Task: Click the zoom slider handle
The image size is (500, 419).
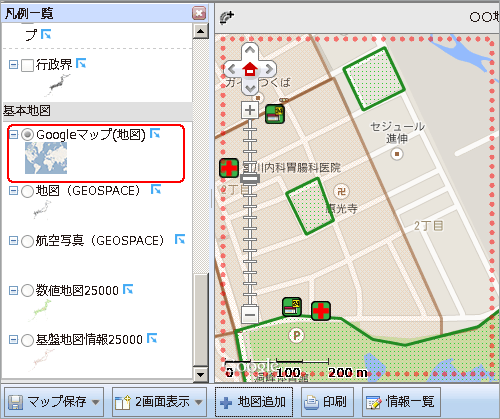Action: pos(250,179)
